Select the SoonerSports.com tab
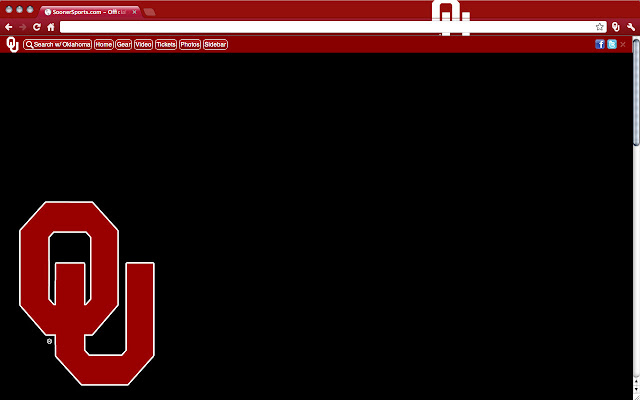Screen dimensions: 640x400 pyautogui.click(x=90, y=12)
